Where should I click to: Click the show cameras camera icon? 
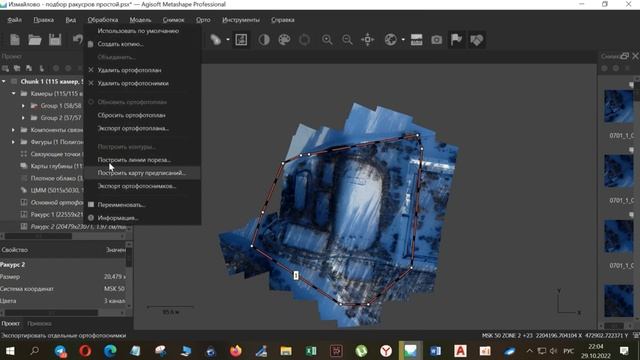pos(437,40)
